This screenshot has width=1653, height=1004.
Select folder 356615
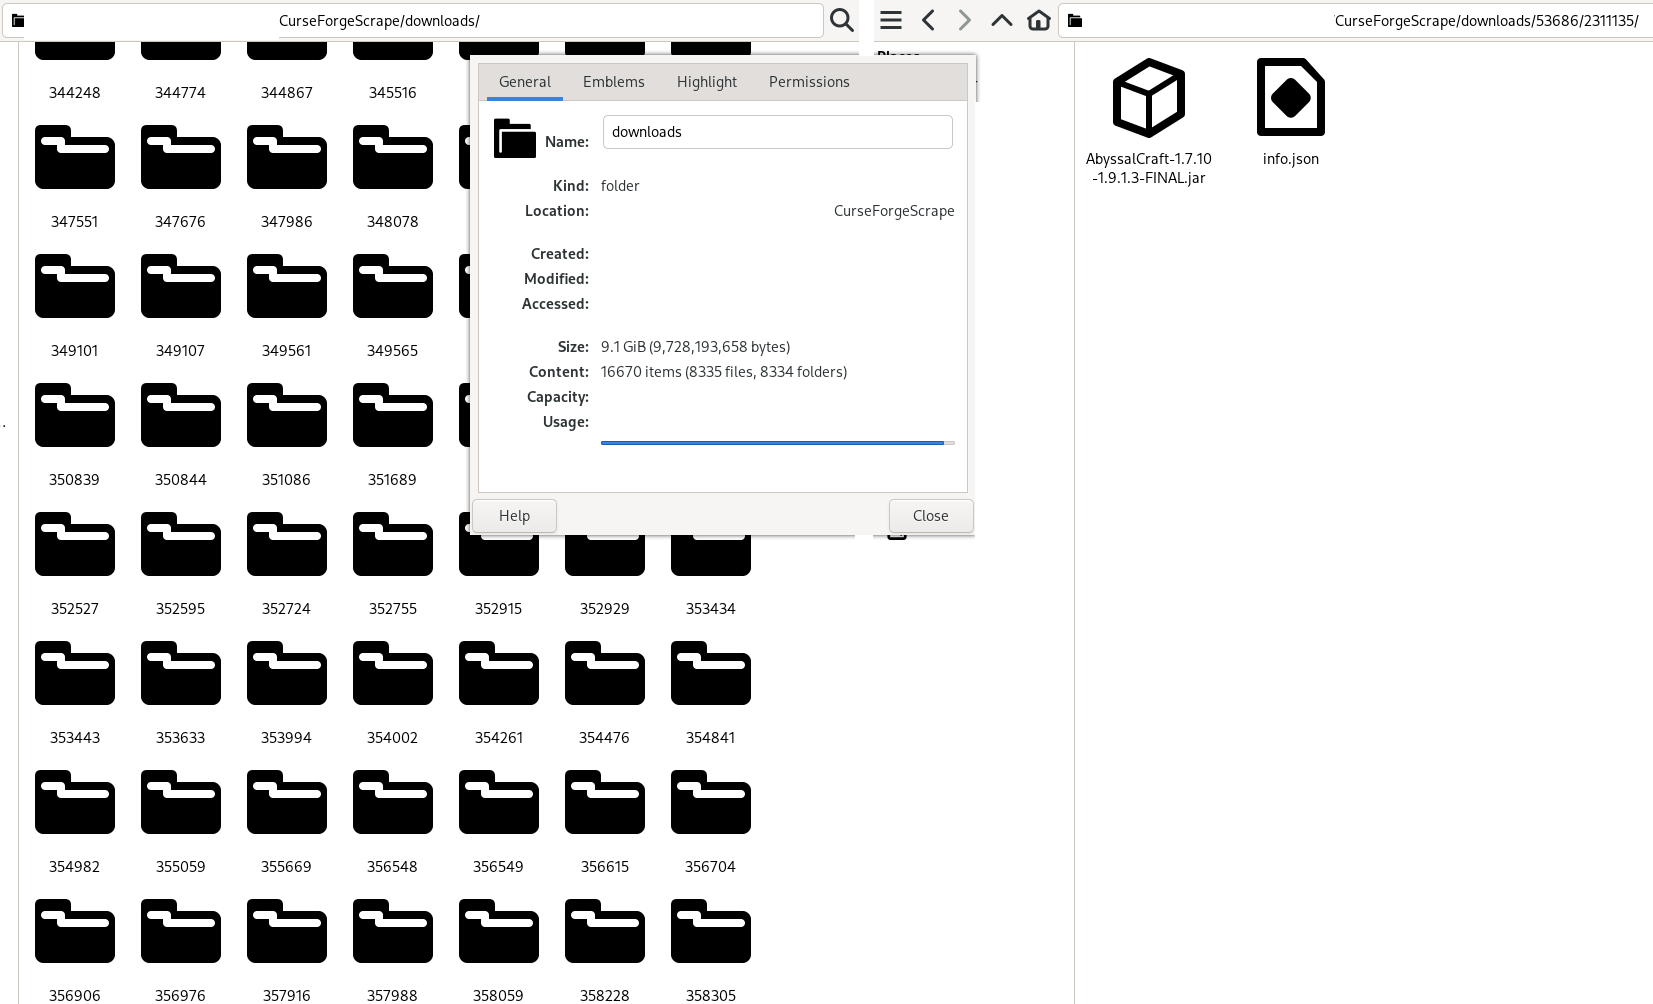(x=605, y=802)
